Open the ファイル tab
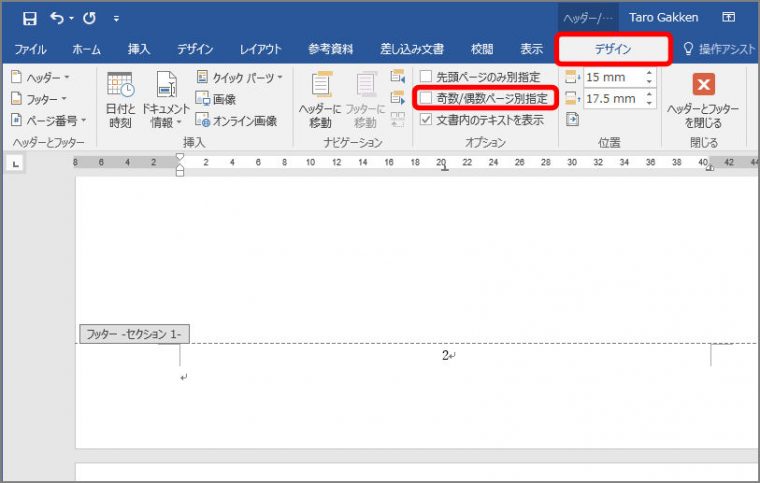The height and width of the screenshot is (483, 760). coord(30,49)
